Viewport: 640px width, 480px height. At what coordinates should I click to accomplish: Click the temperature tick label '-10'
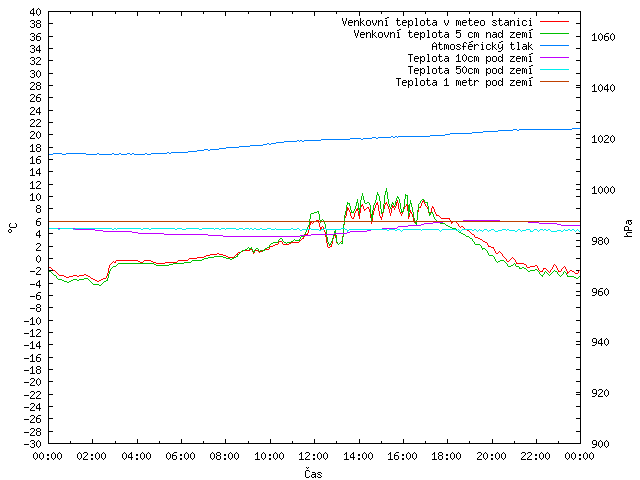(x=33, y=321)
